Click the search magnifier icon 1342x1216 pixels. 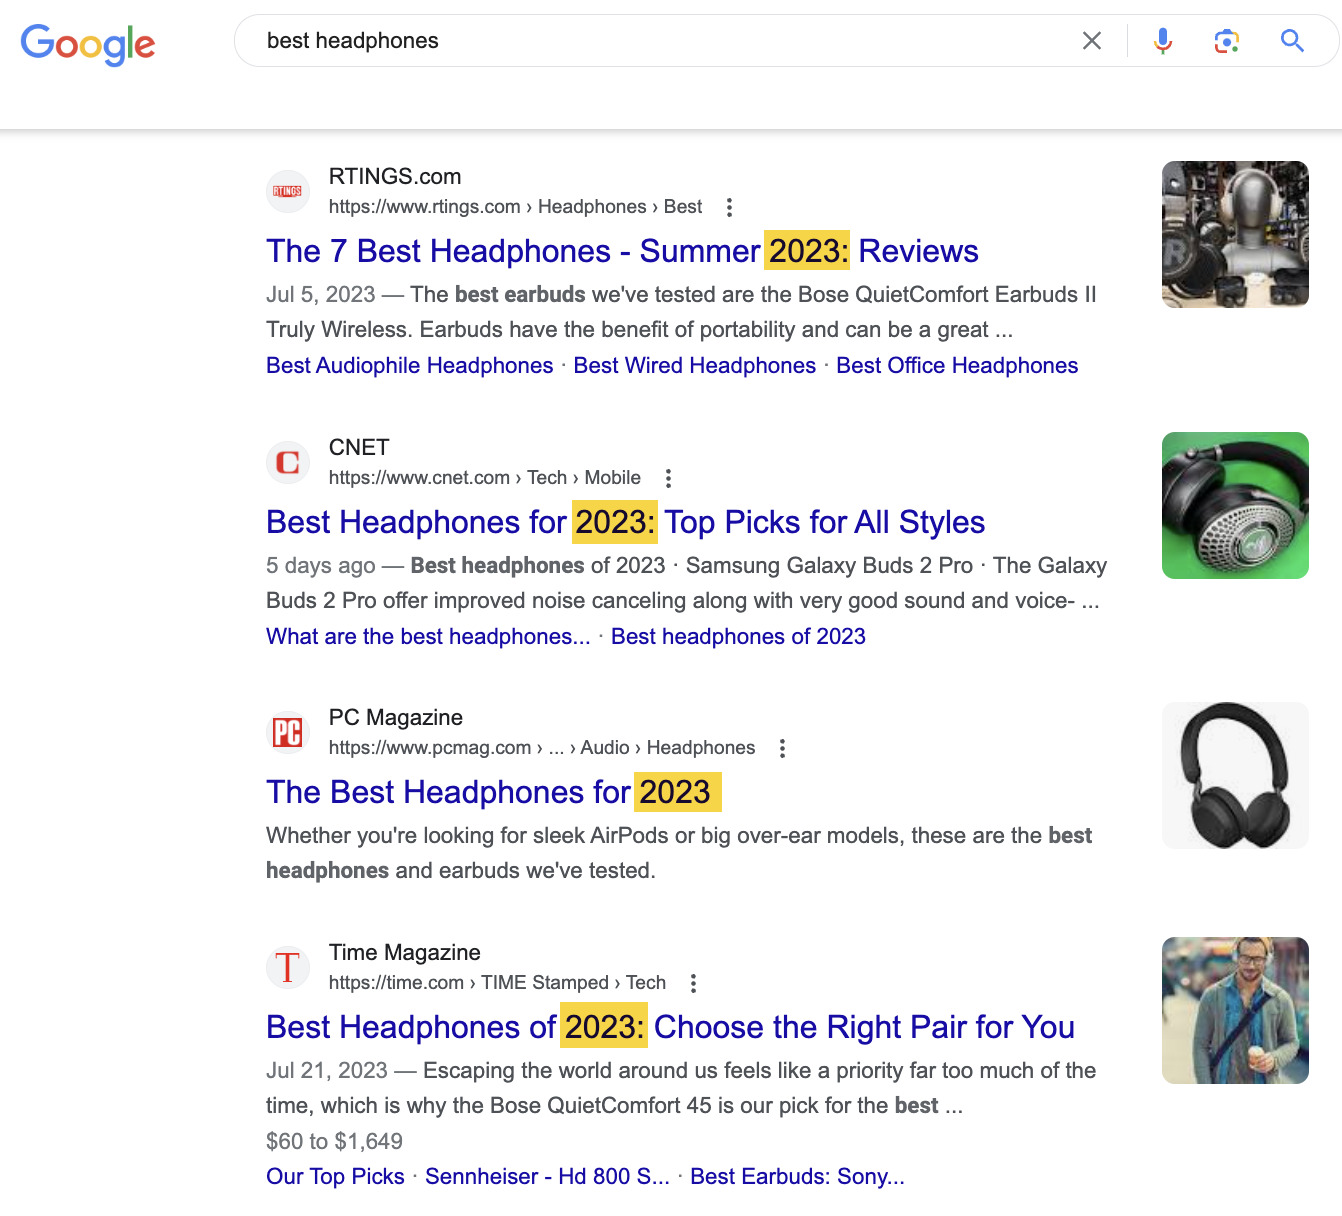(1291, 41)
